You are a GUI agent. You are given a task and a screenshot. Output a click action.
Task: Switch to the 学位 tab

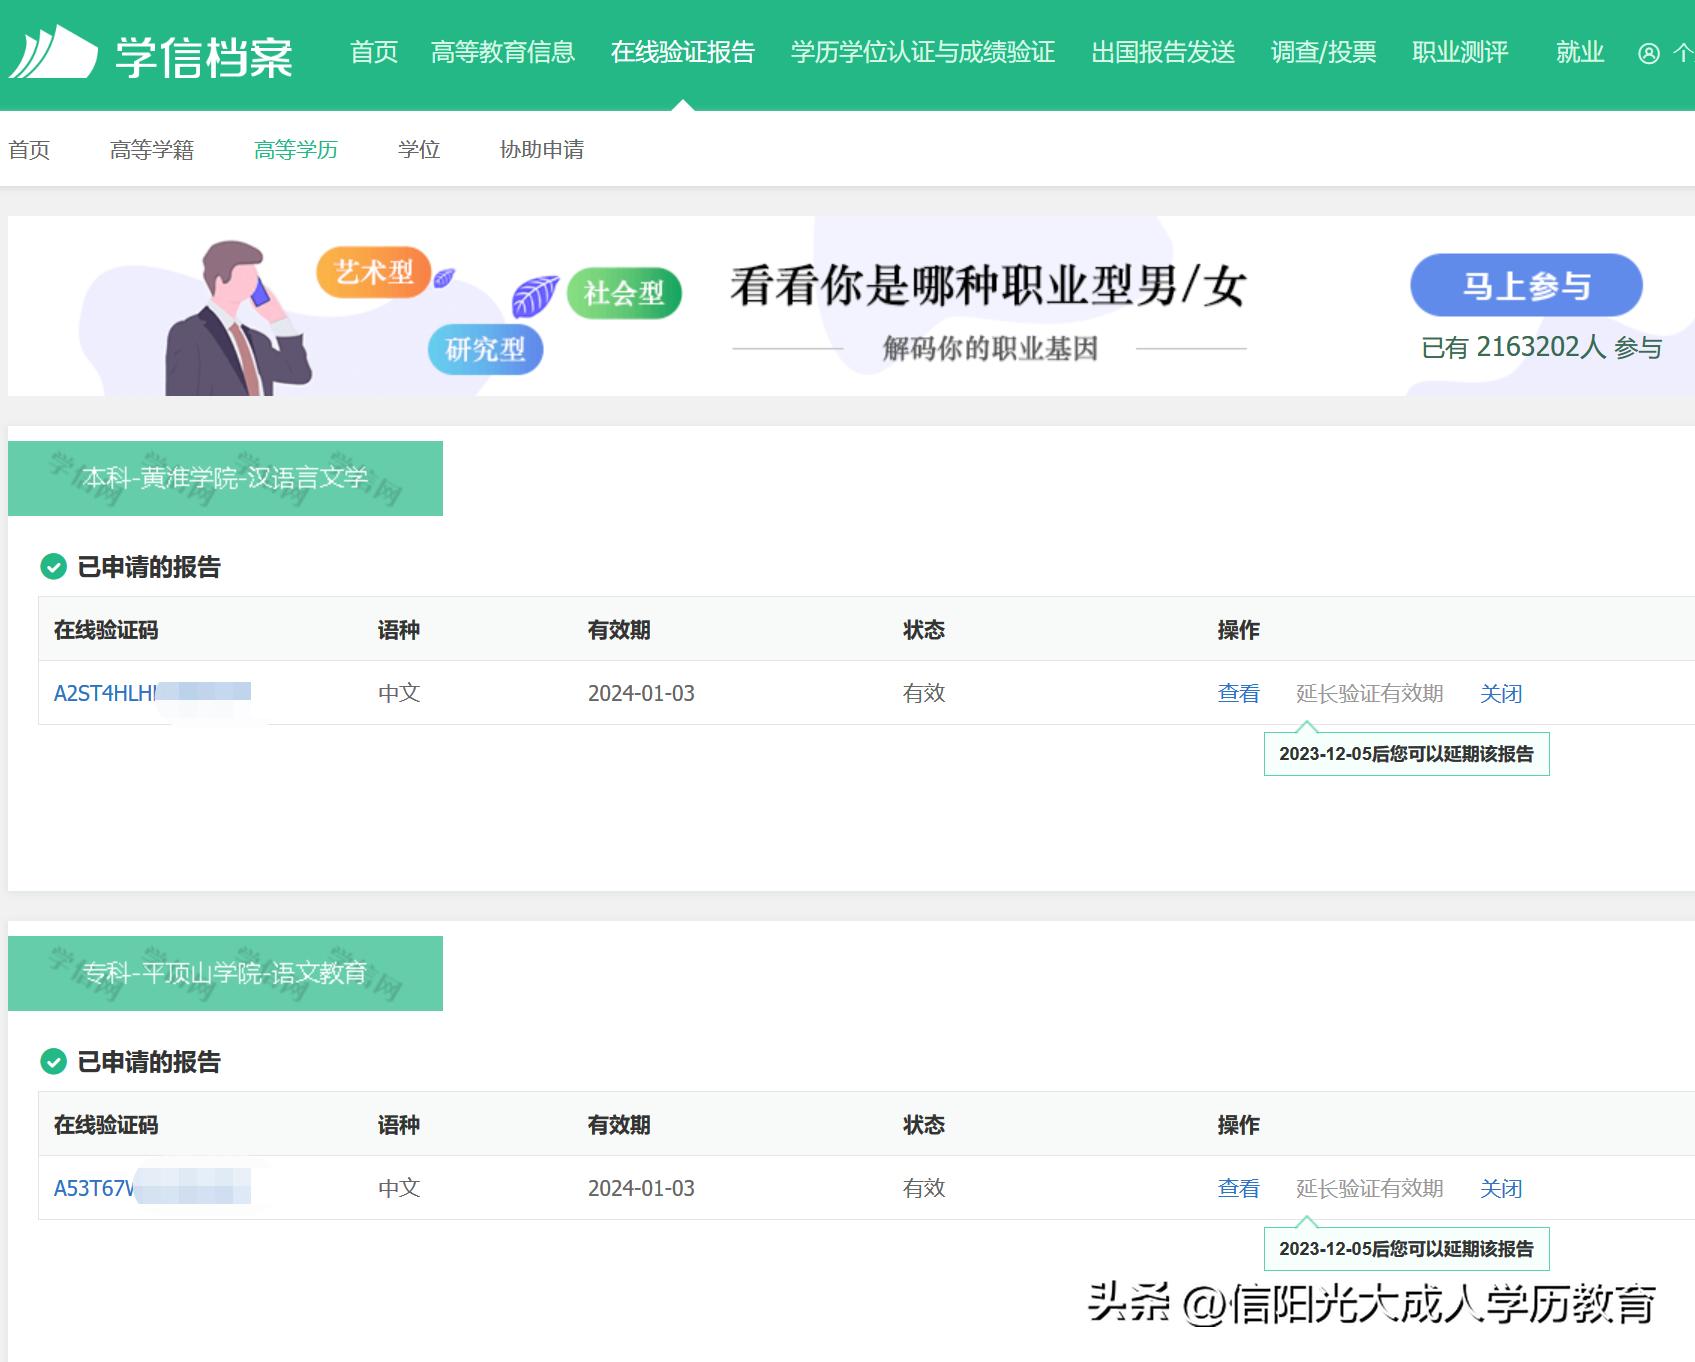[419, 149]
